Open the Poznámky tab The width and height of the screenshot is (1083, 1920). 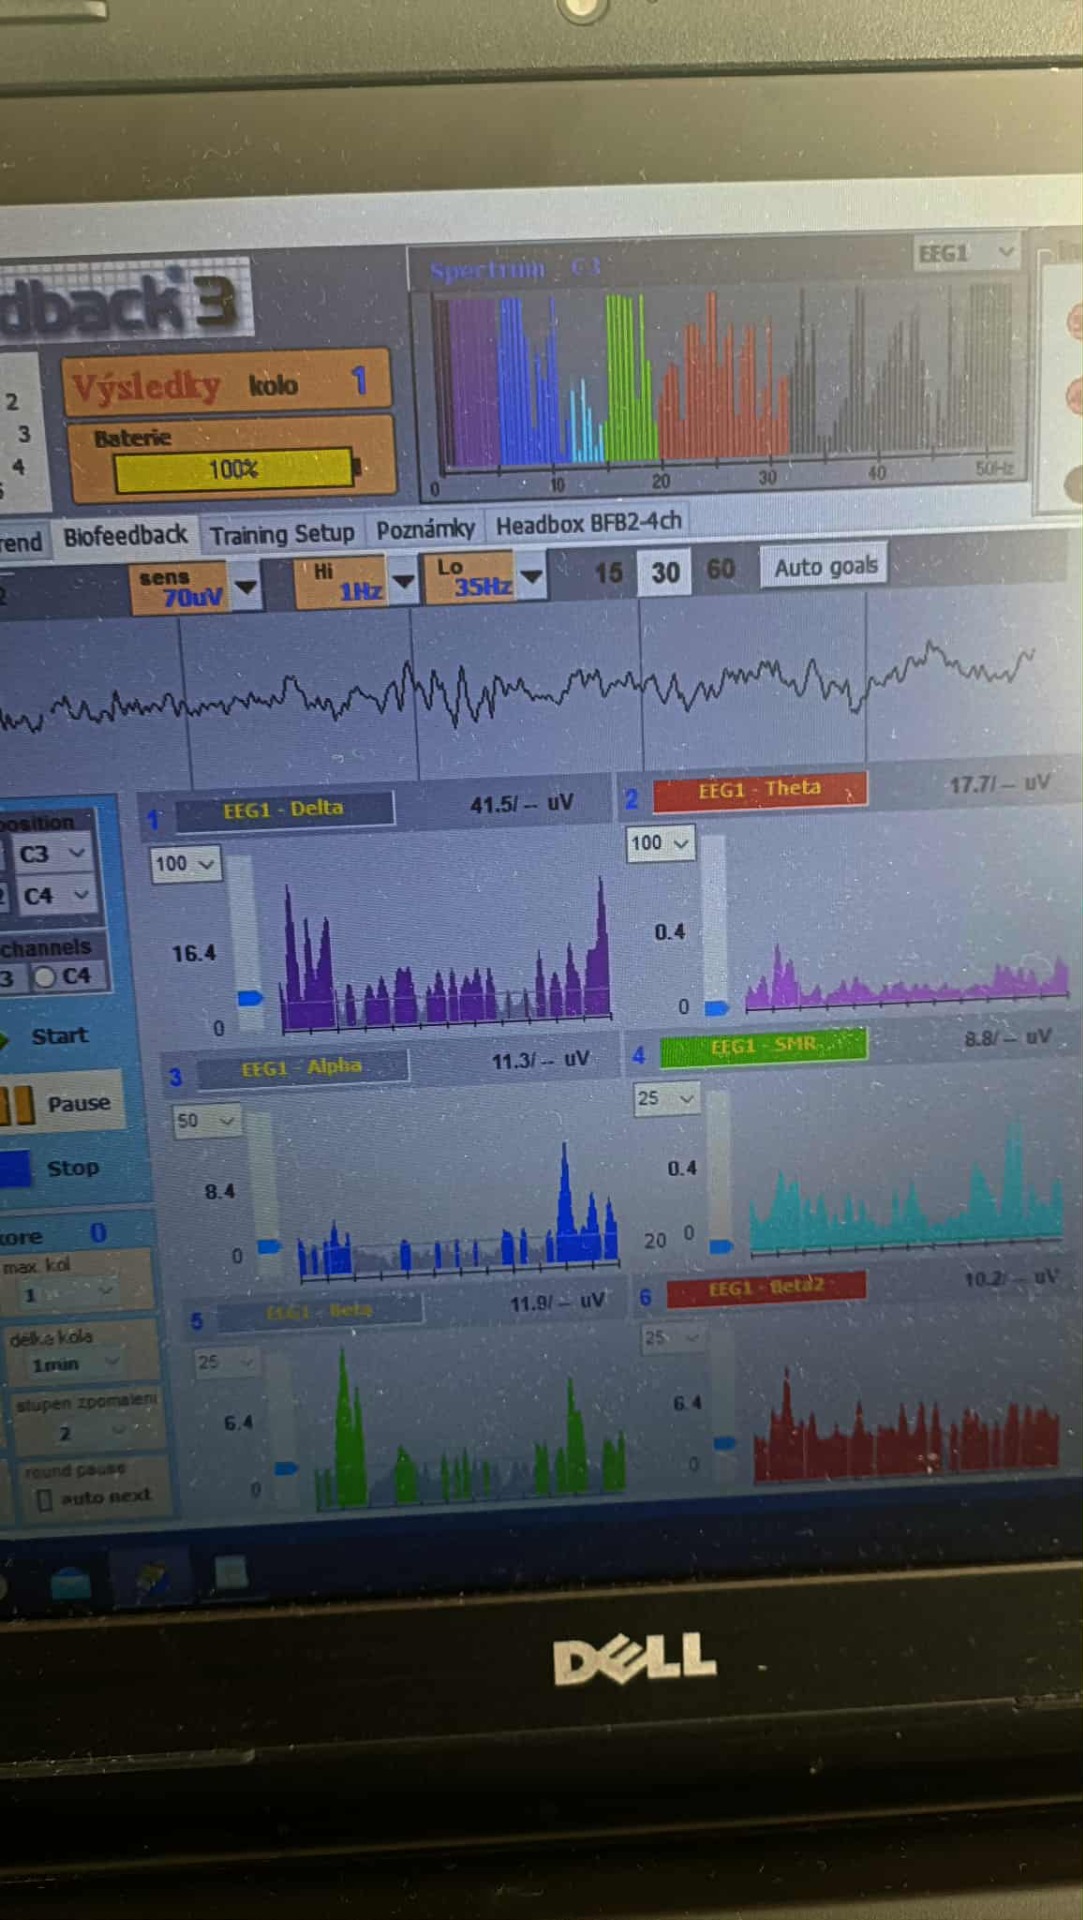425,529
